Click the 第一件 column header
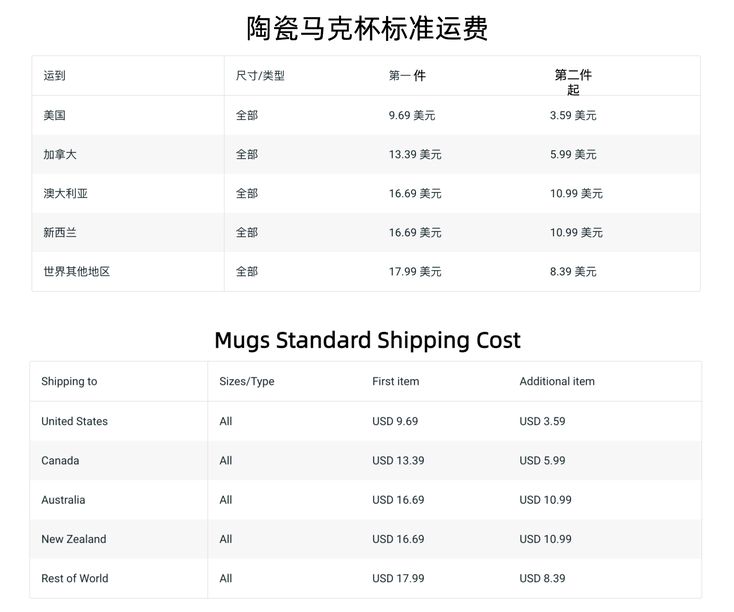Image resolution: width=734 pixels, height=612 pixels. point(407,76)
